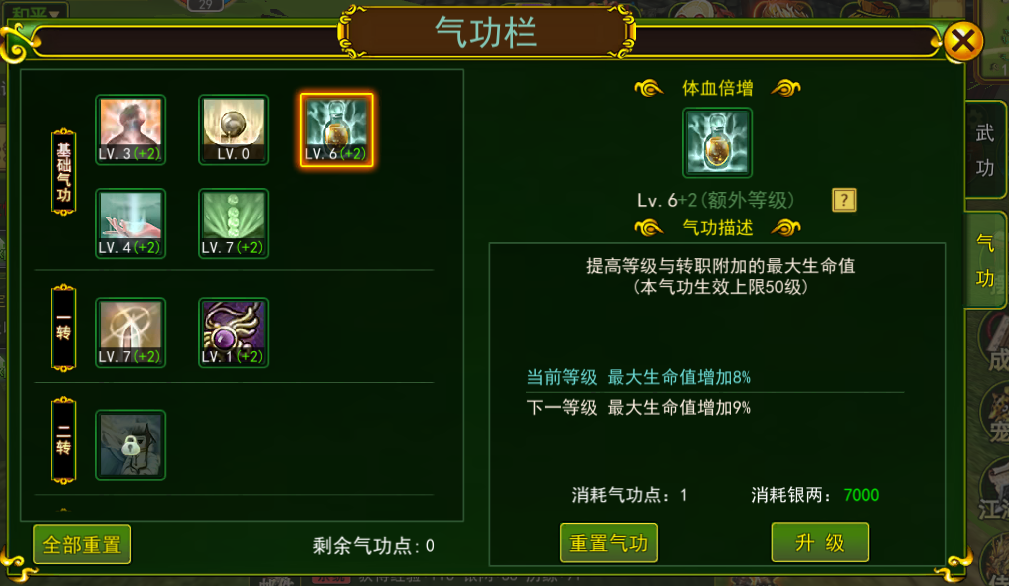1009x586 pixels.
Task: Select the LV. 1 purple gem amulet skill
Action: click(x=234, y=333)
